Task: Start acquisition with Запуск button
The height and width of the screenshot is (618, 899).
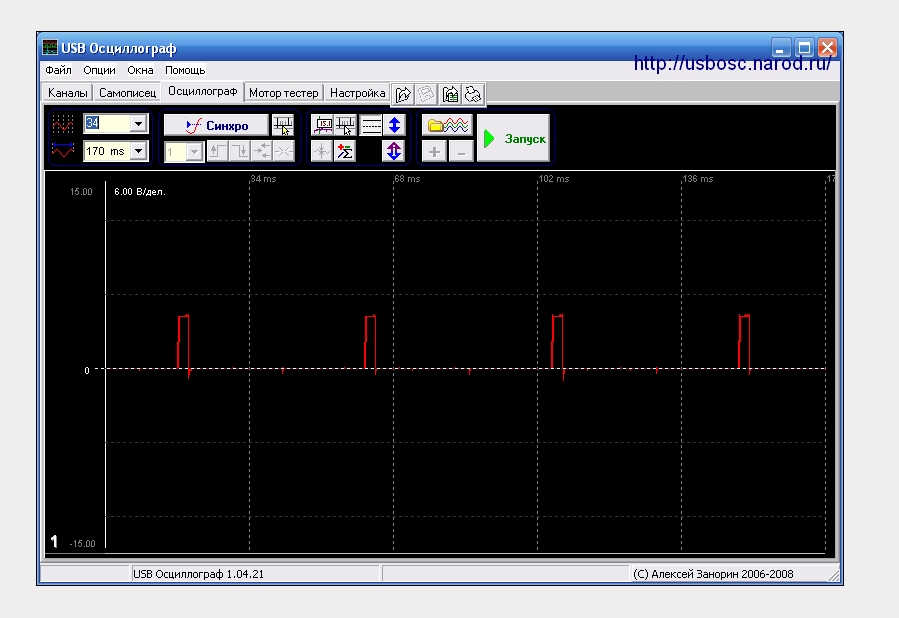Action: (514, 138)
